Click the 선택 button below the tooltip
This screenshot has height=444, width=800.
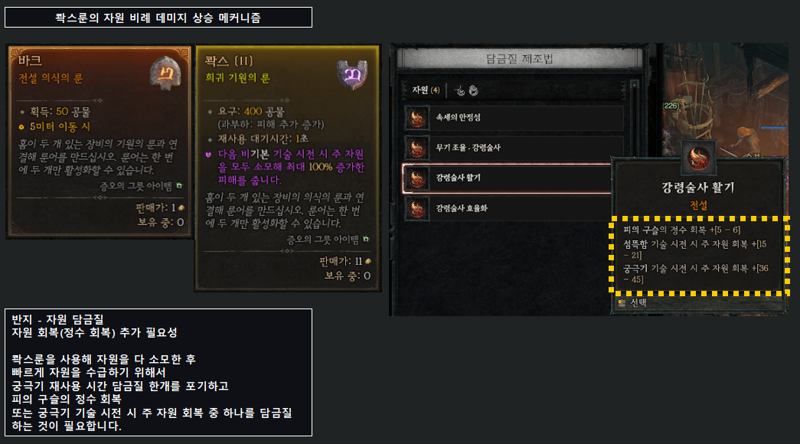tap(632, 303)
